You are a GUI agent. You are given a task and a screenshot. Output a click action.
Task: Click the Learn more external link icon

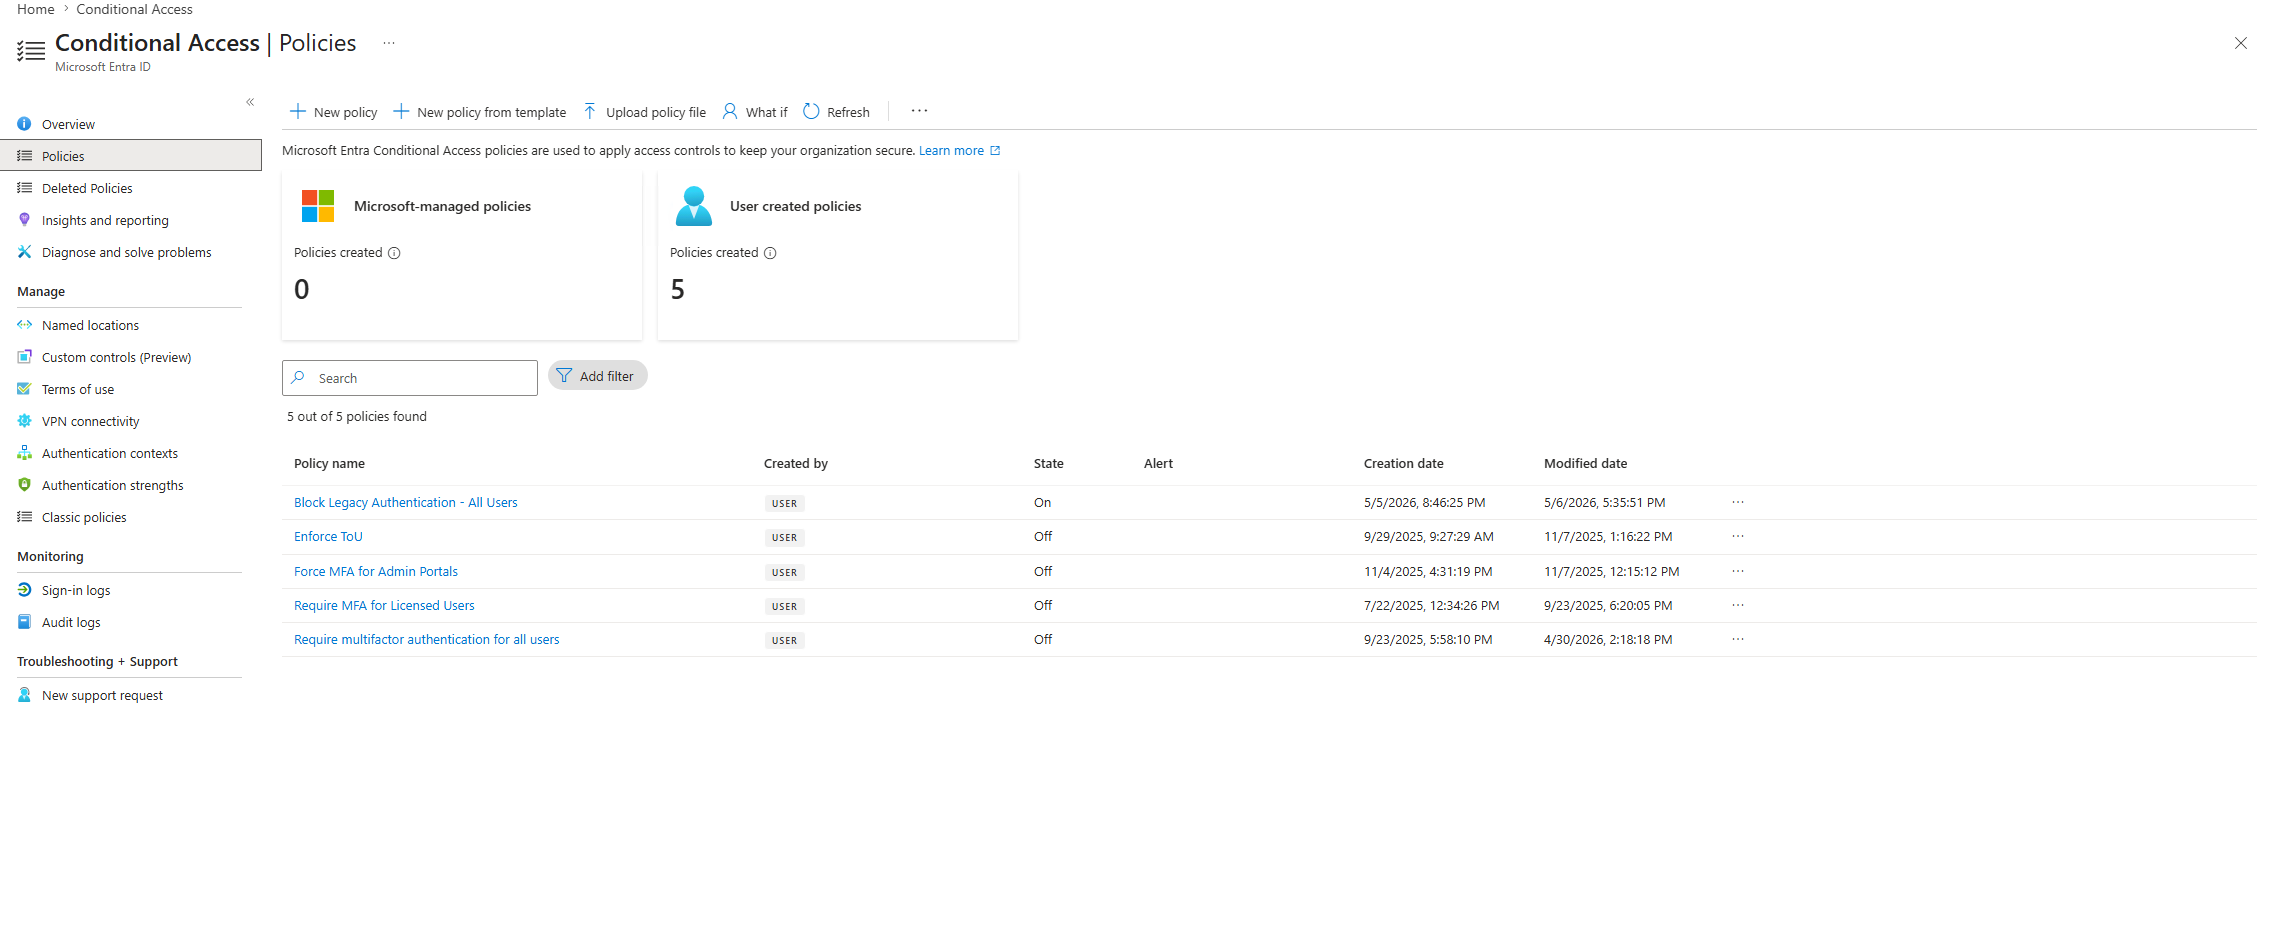(x=995, y=151)
